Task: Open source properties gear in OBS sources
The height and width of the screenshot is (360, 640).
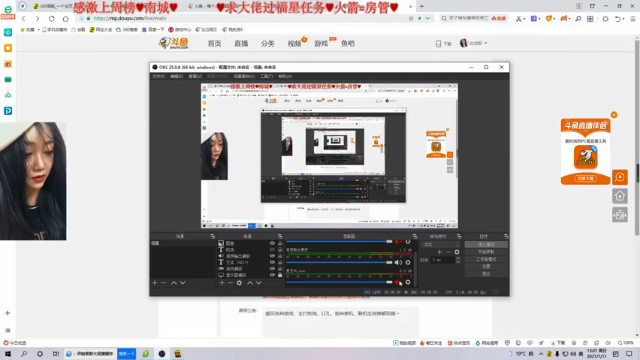Action: [239, 282]
